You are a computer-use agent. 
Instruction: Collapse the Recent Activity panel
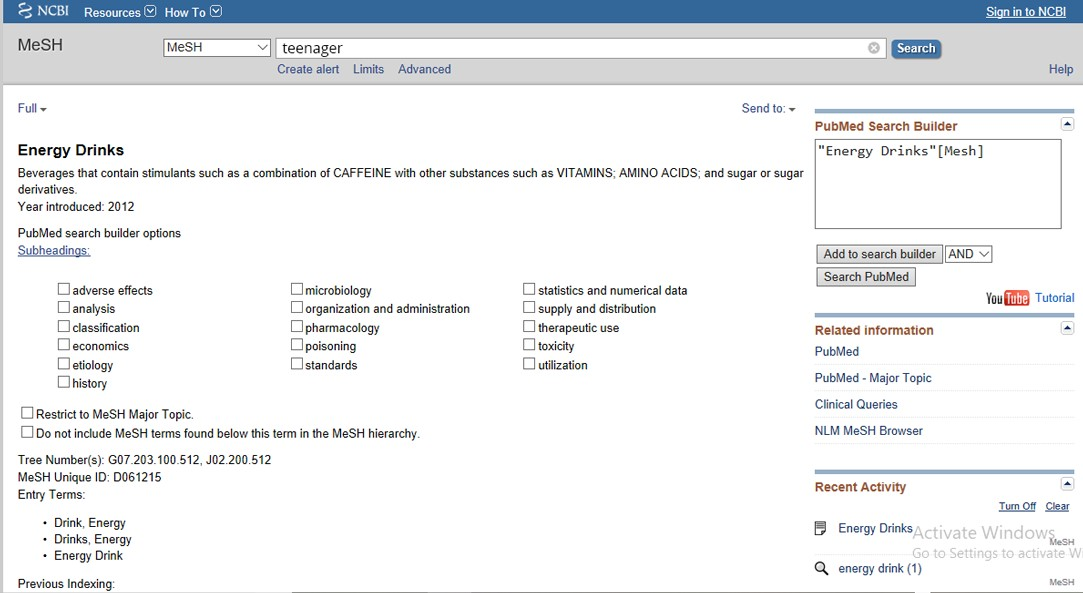(1067, 485)
